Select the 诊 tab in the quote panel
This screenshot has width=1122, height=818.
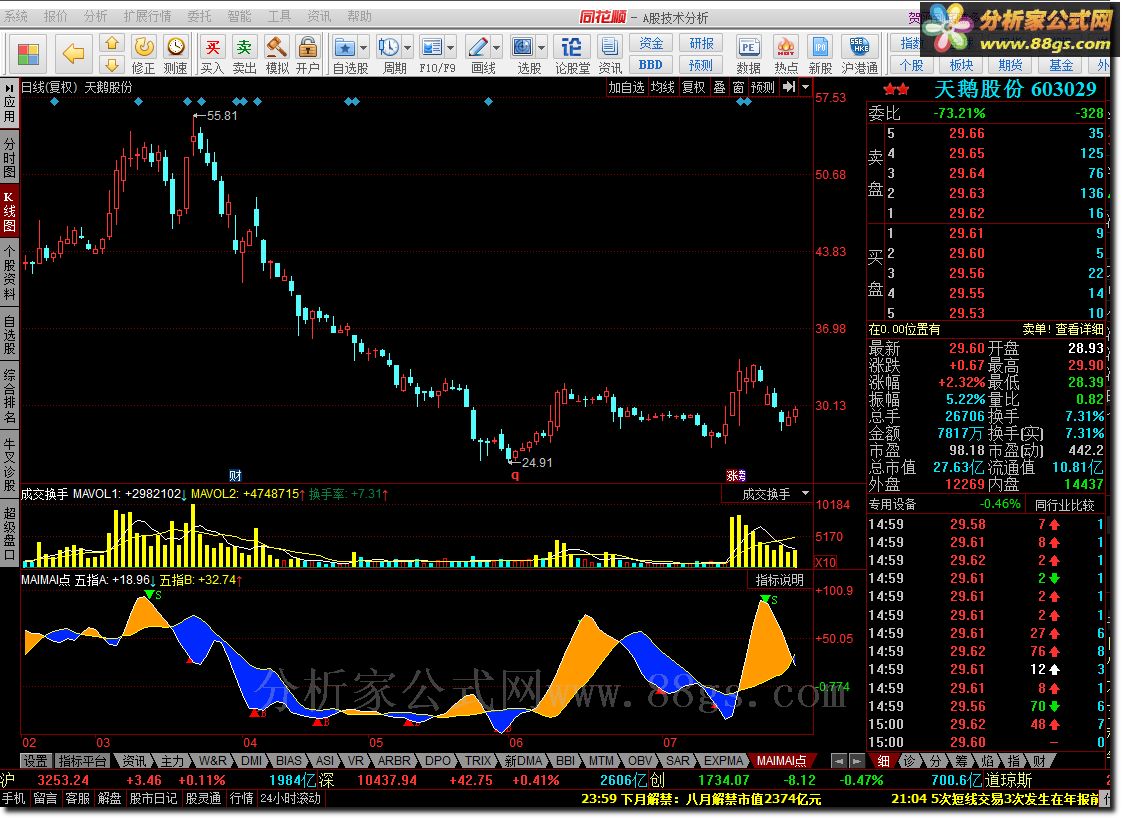(909, 761)
